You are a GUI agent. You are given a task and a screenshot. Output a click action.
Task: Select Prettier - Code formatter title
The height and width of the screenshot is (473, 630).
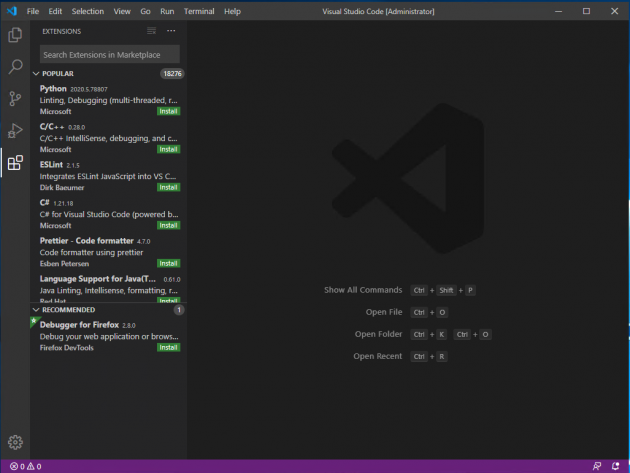point(87,241)
